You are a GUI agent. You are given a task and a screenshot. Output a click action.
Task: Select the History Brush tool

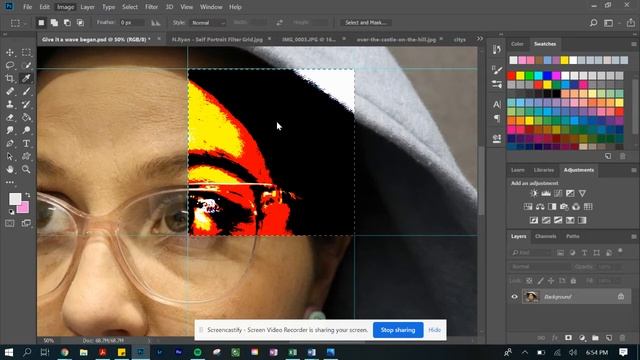click(26, 104)
